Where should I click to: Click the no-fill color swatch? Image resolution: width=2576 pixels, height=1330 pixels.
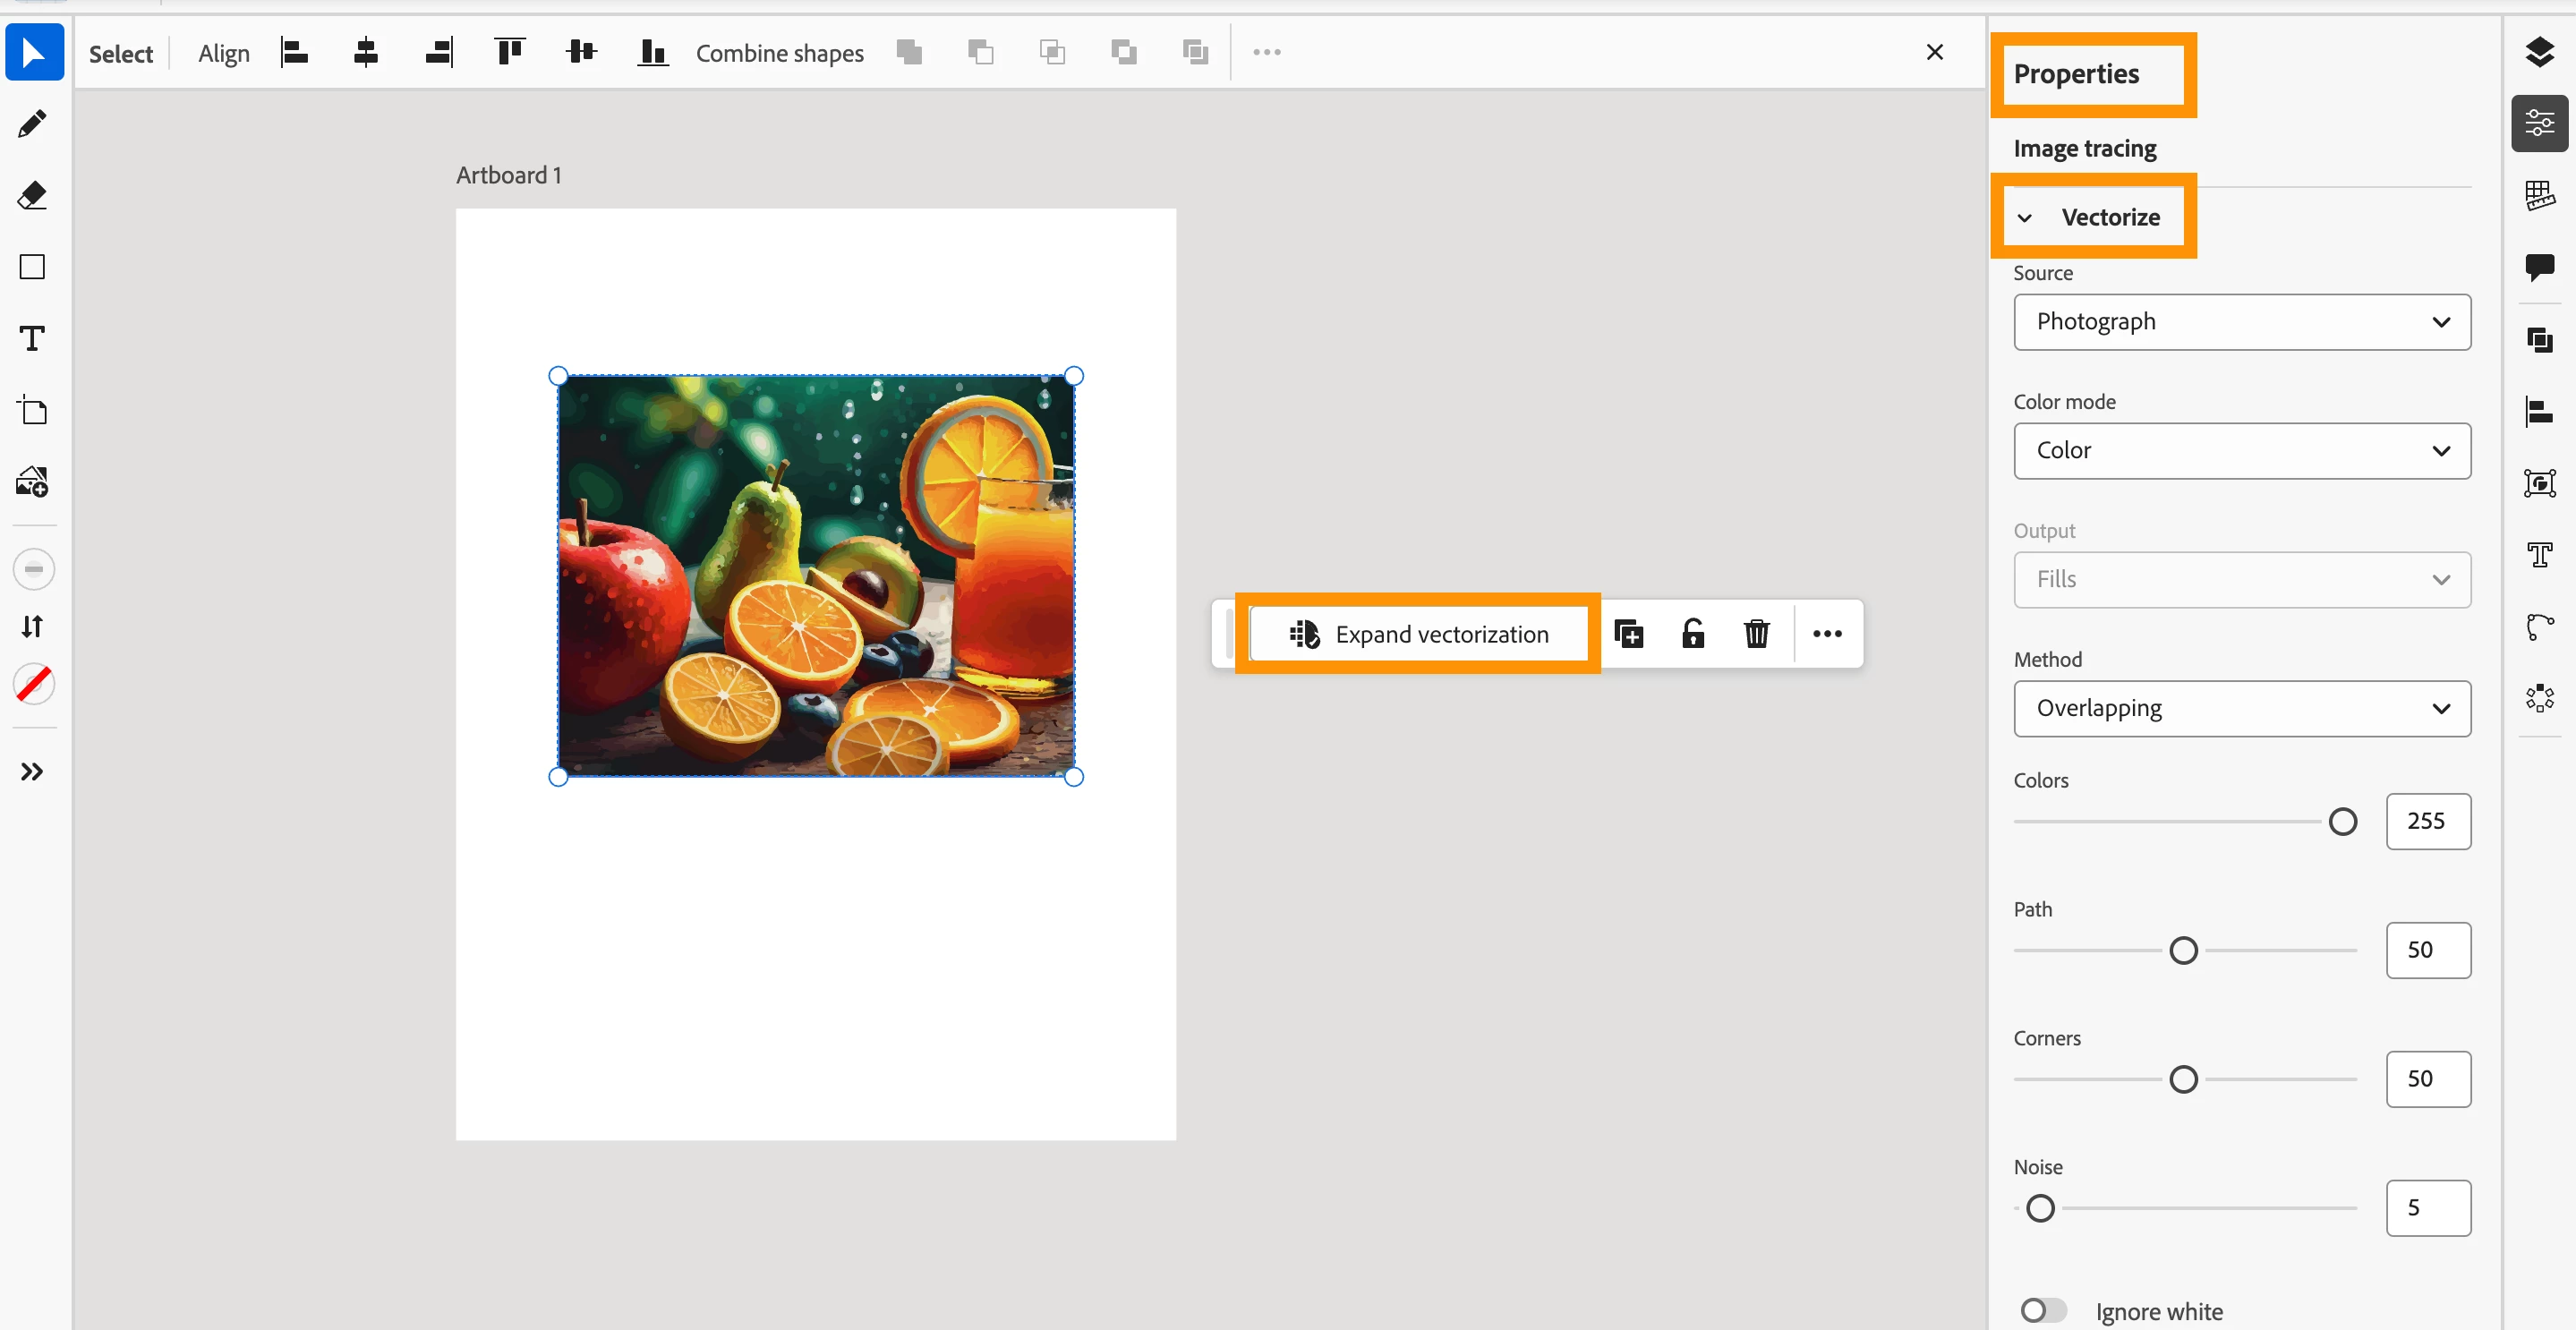[34, 685]
